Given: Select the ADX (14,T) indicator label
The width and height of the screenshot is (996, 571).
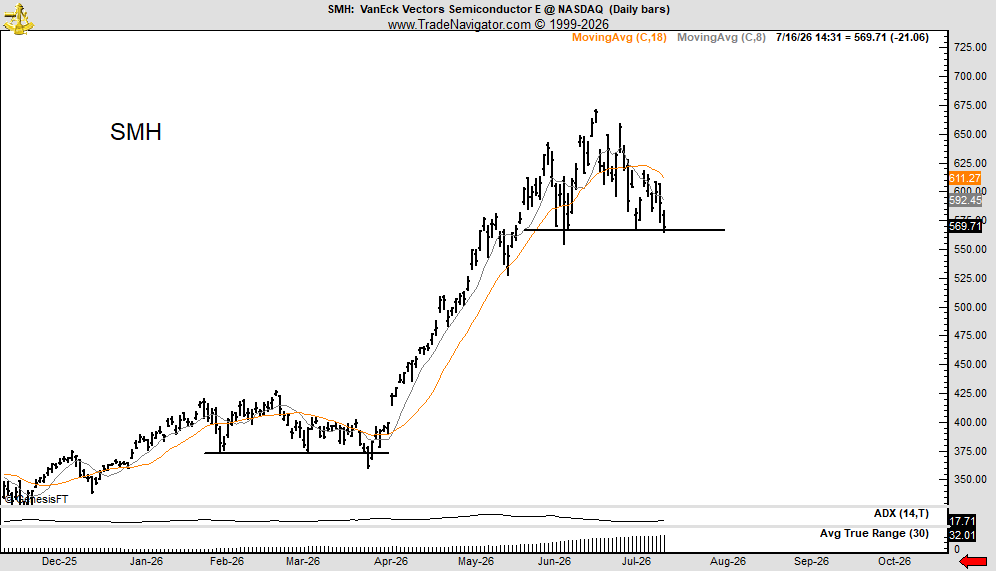Looking at the screenshot, I should tap(901, 513).
